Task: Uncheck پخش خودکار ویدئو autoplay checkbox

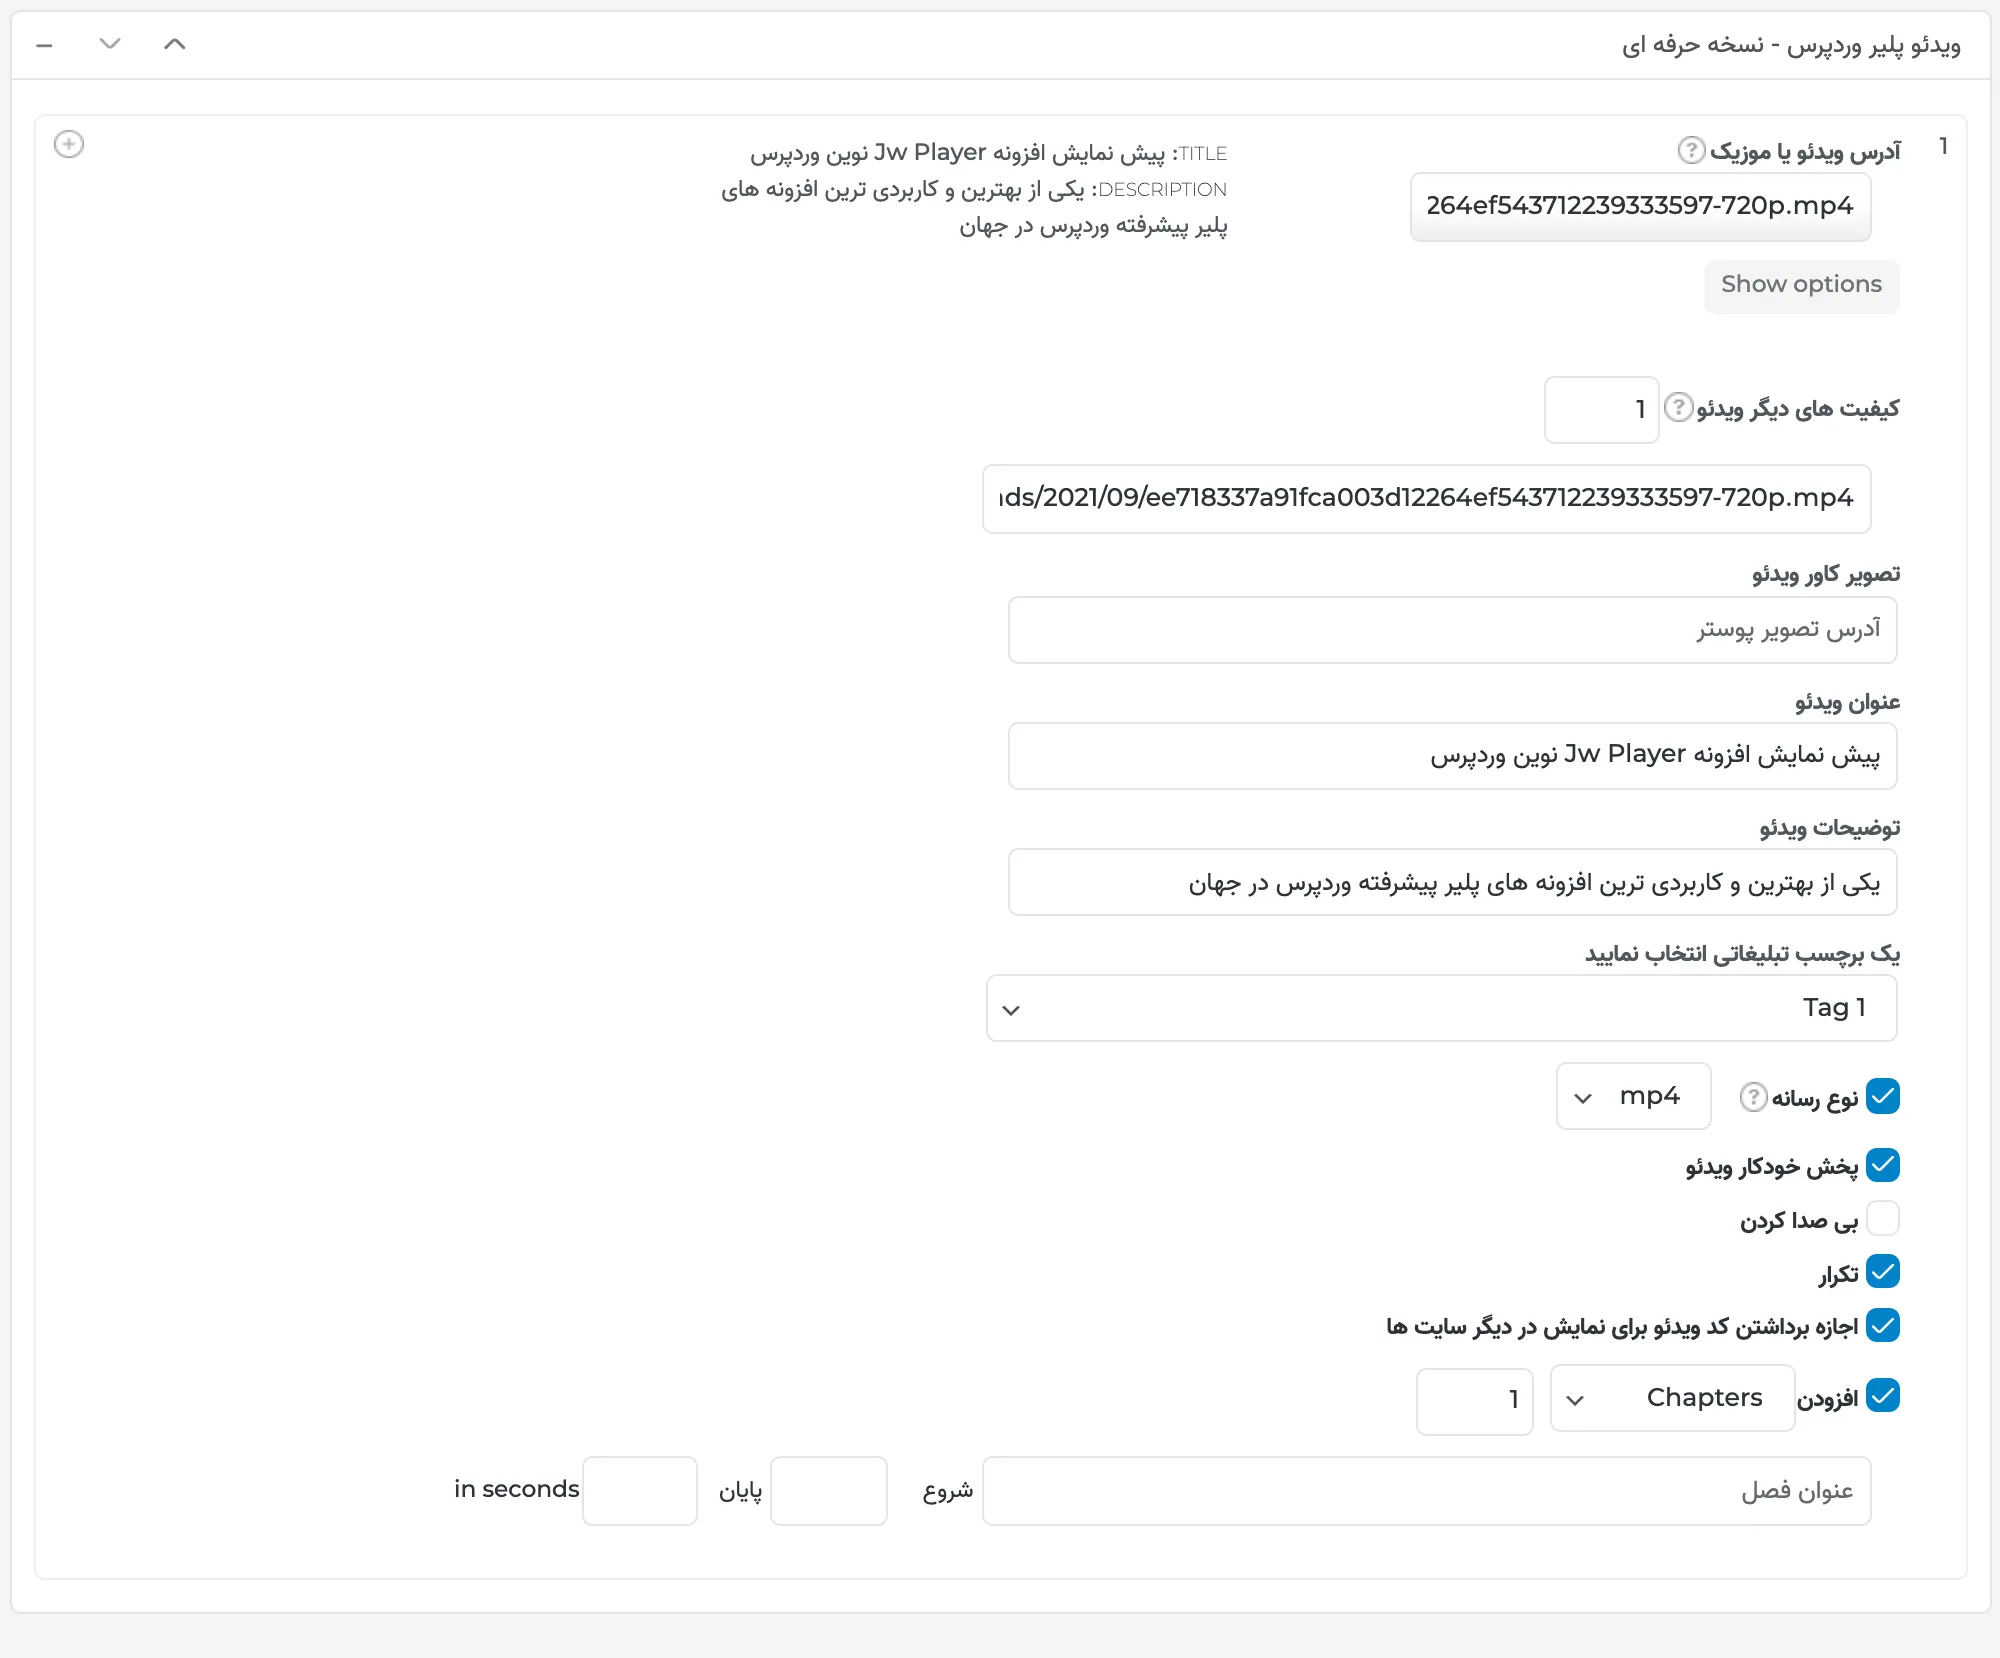Action: point(1883,1165)
